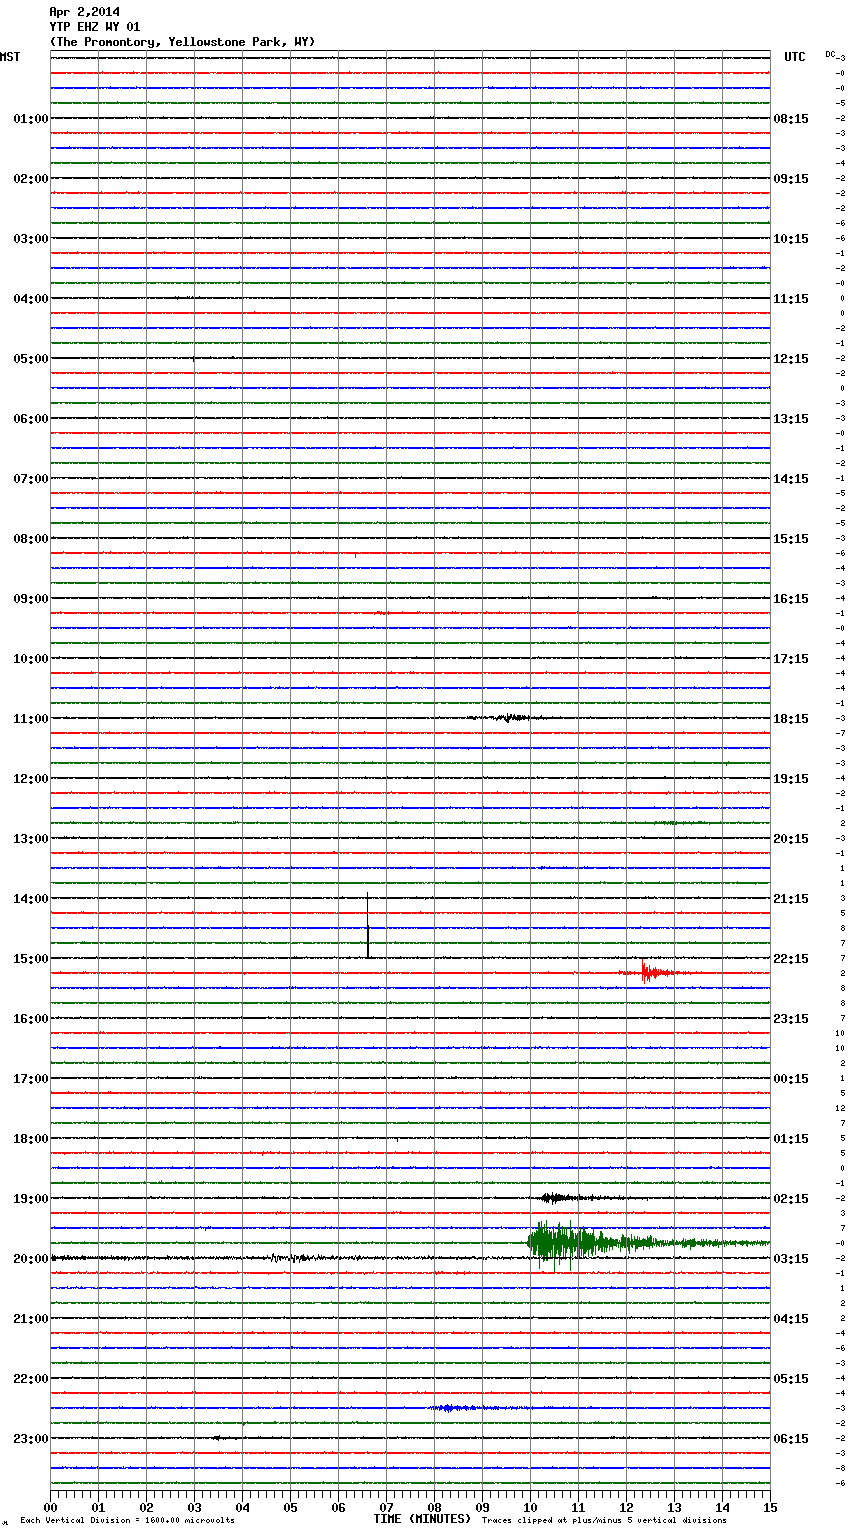This screenshot has height=1534, width=850.
Task: Click the 16:15 UTC label
Action: point(791,599)
